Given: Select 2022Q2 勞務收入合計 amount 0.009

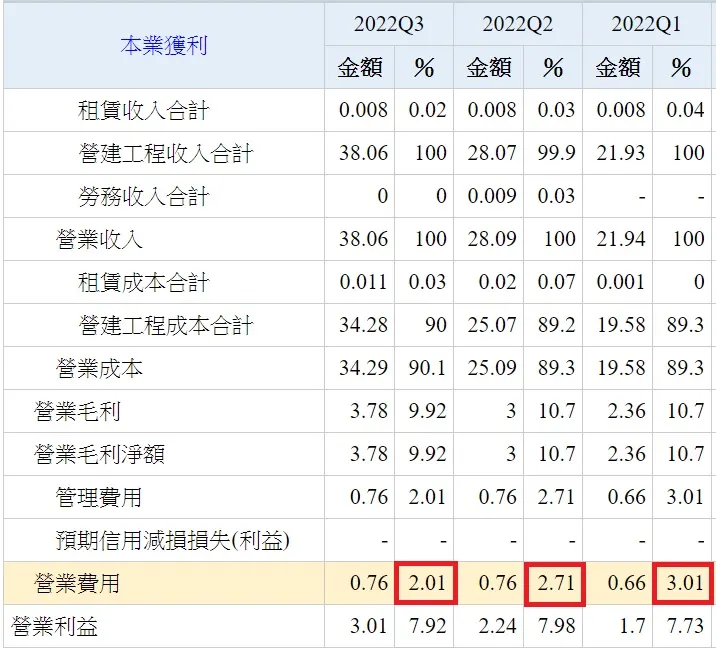Looking at the screenshot, I should click(492, 196).
